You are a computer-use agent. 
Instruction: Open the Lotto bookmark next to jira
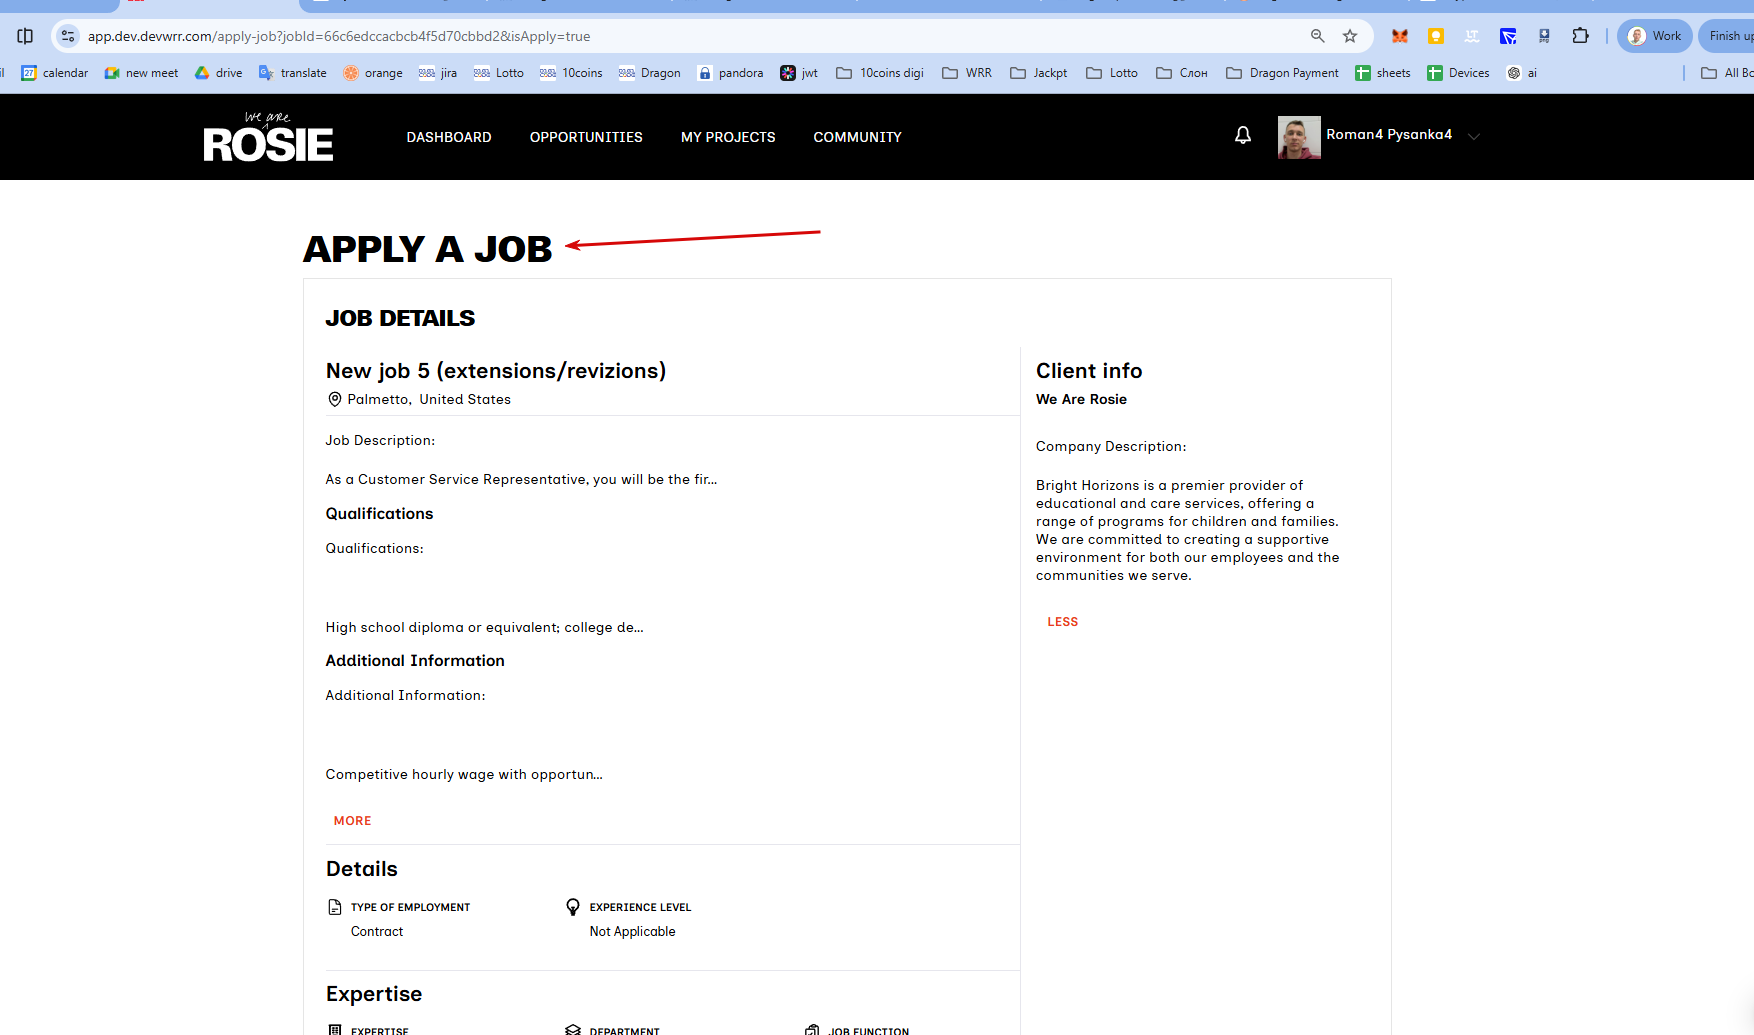coord(499,73)
